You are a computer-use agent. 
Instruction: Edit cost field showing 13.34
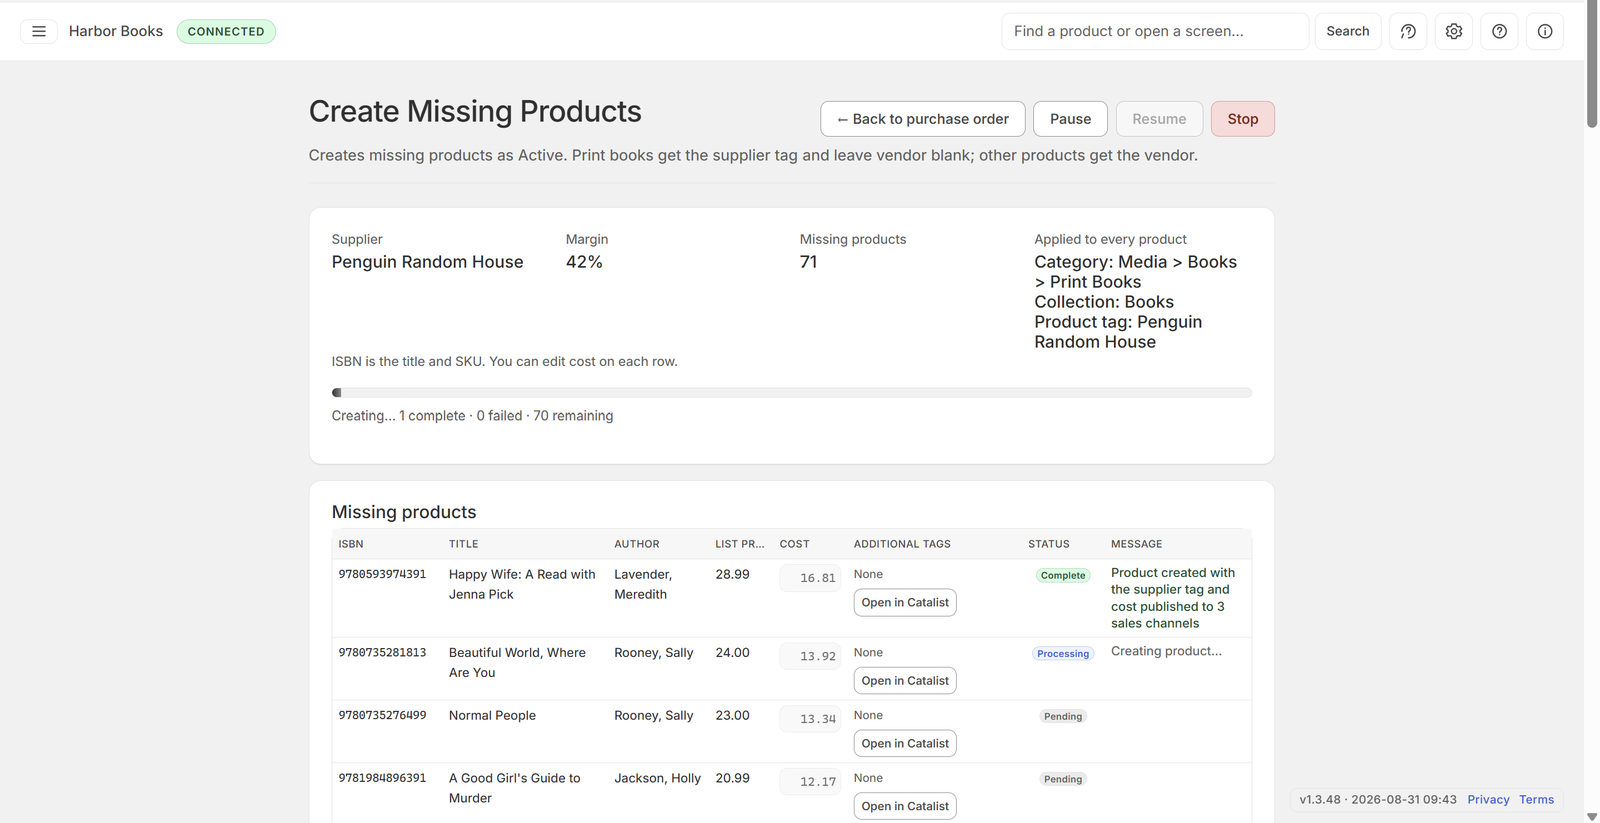coord(810,719)
